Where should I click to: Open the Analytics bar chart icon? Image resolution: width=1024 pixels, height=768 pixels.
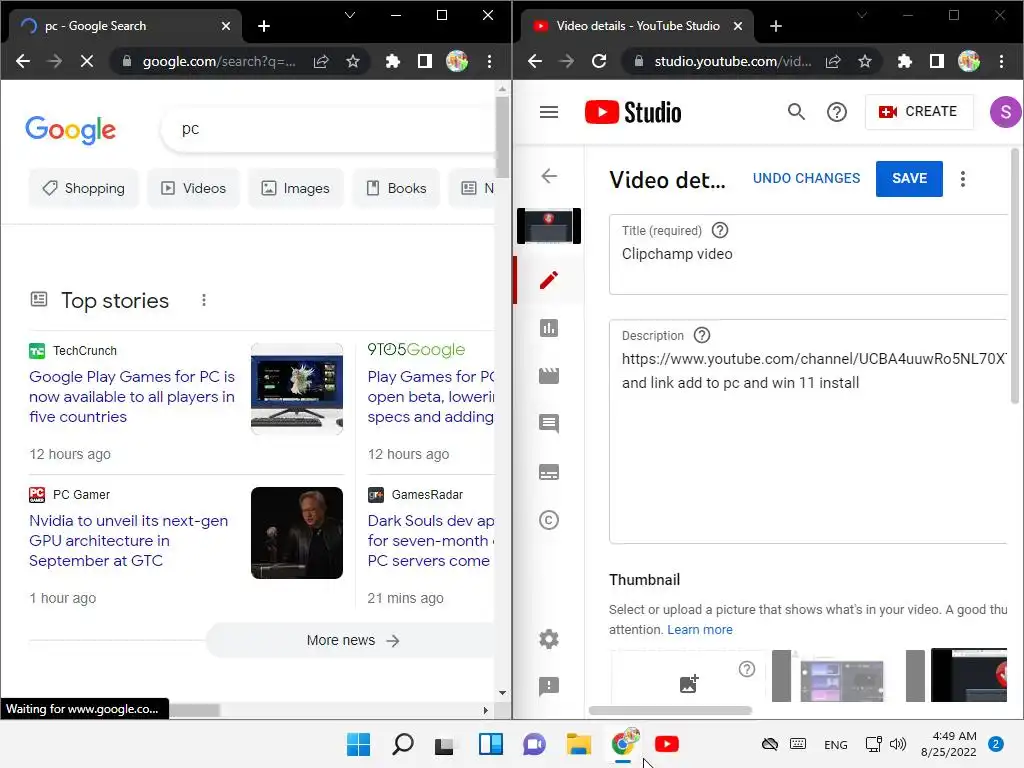[x=549, y=328]
